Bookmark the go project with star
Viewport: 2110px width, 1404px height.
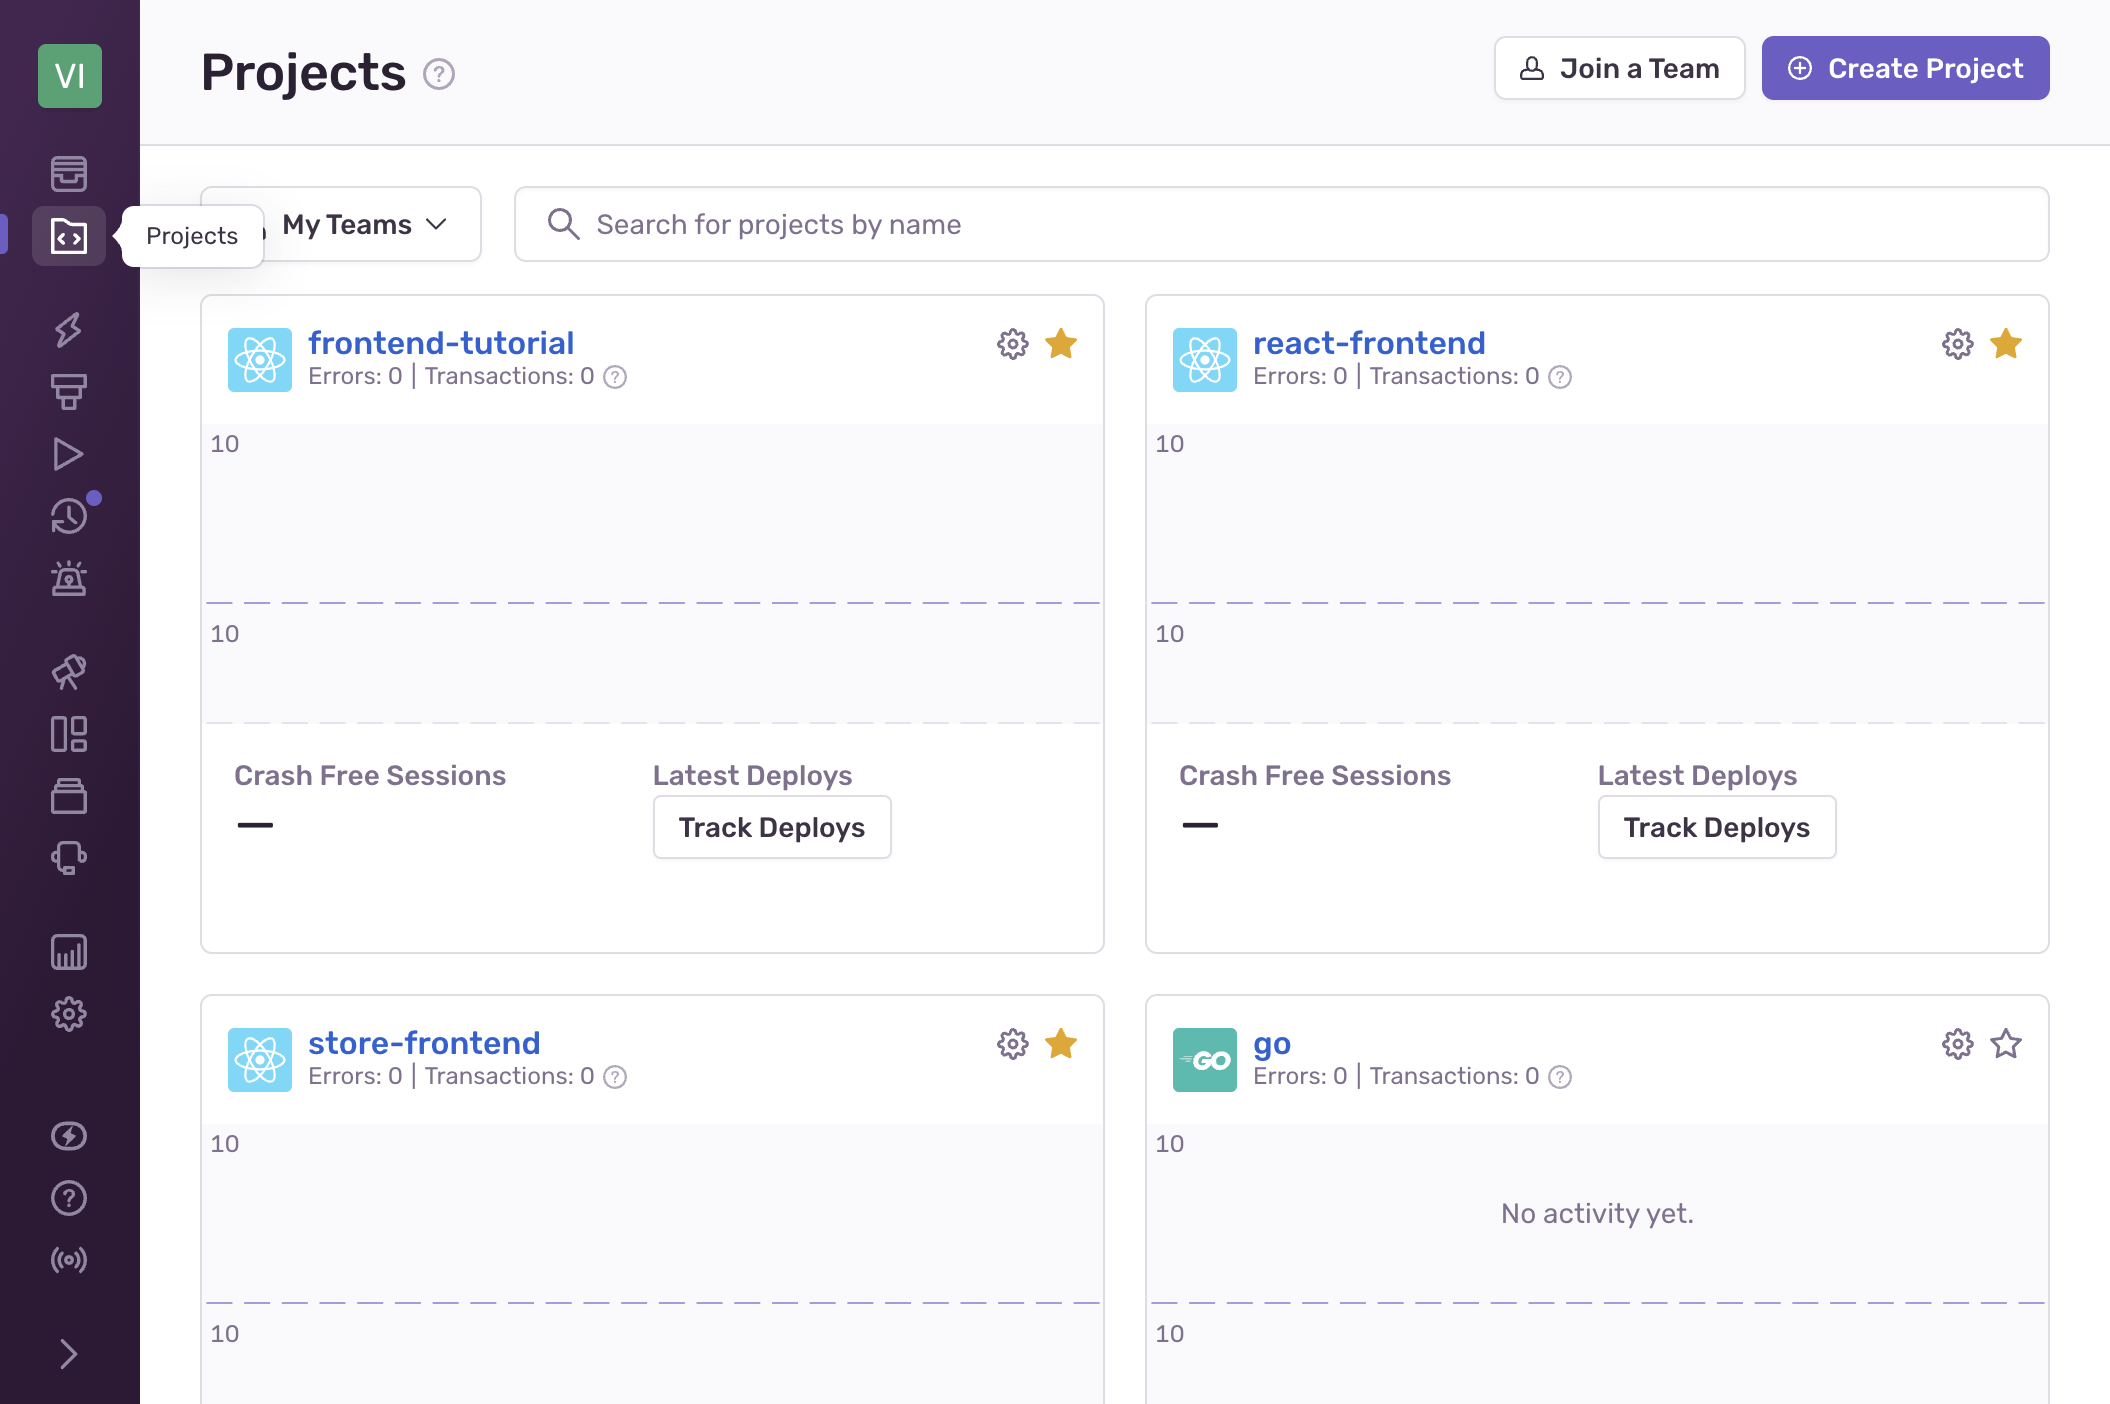click(2005, 1044)
